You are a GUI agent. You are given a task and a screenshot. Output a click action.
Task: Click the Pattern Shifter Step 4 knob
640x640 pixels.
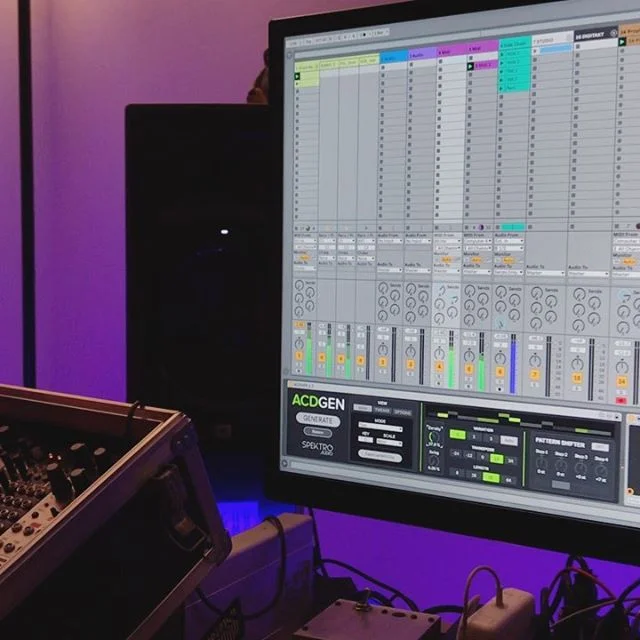tap(601, 471)
